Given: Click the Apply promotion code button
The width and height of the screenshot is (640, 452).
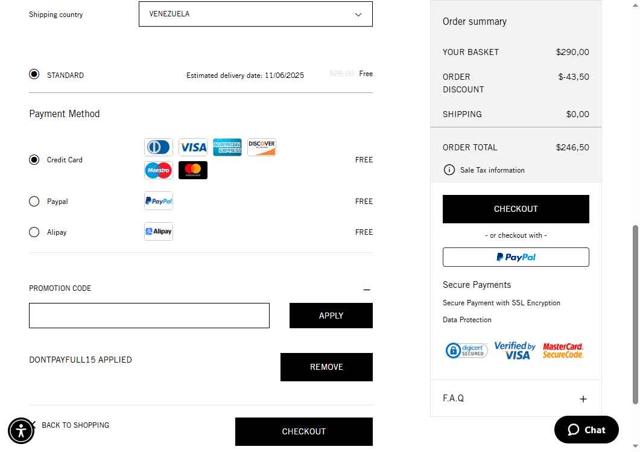Looking at the screenshot, I should tap(331, 316).
